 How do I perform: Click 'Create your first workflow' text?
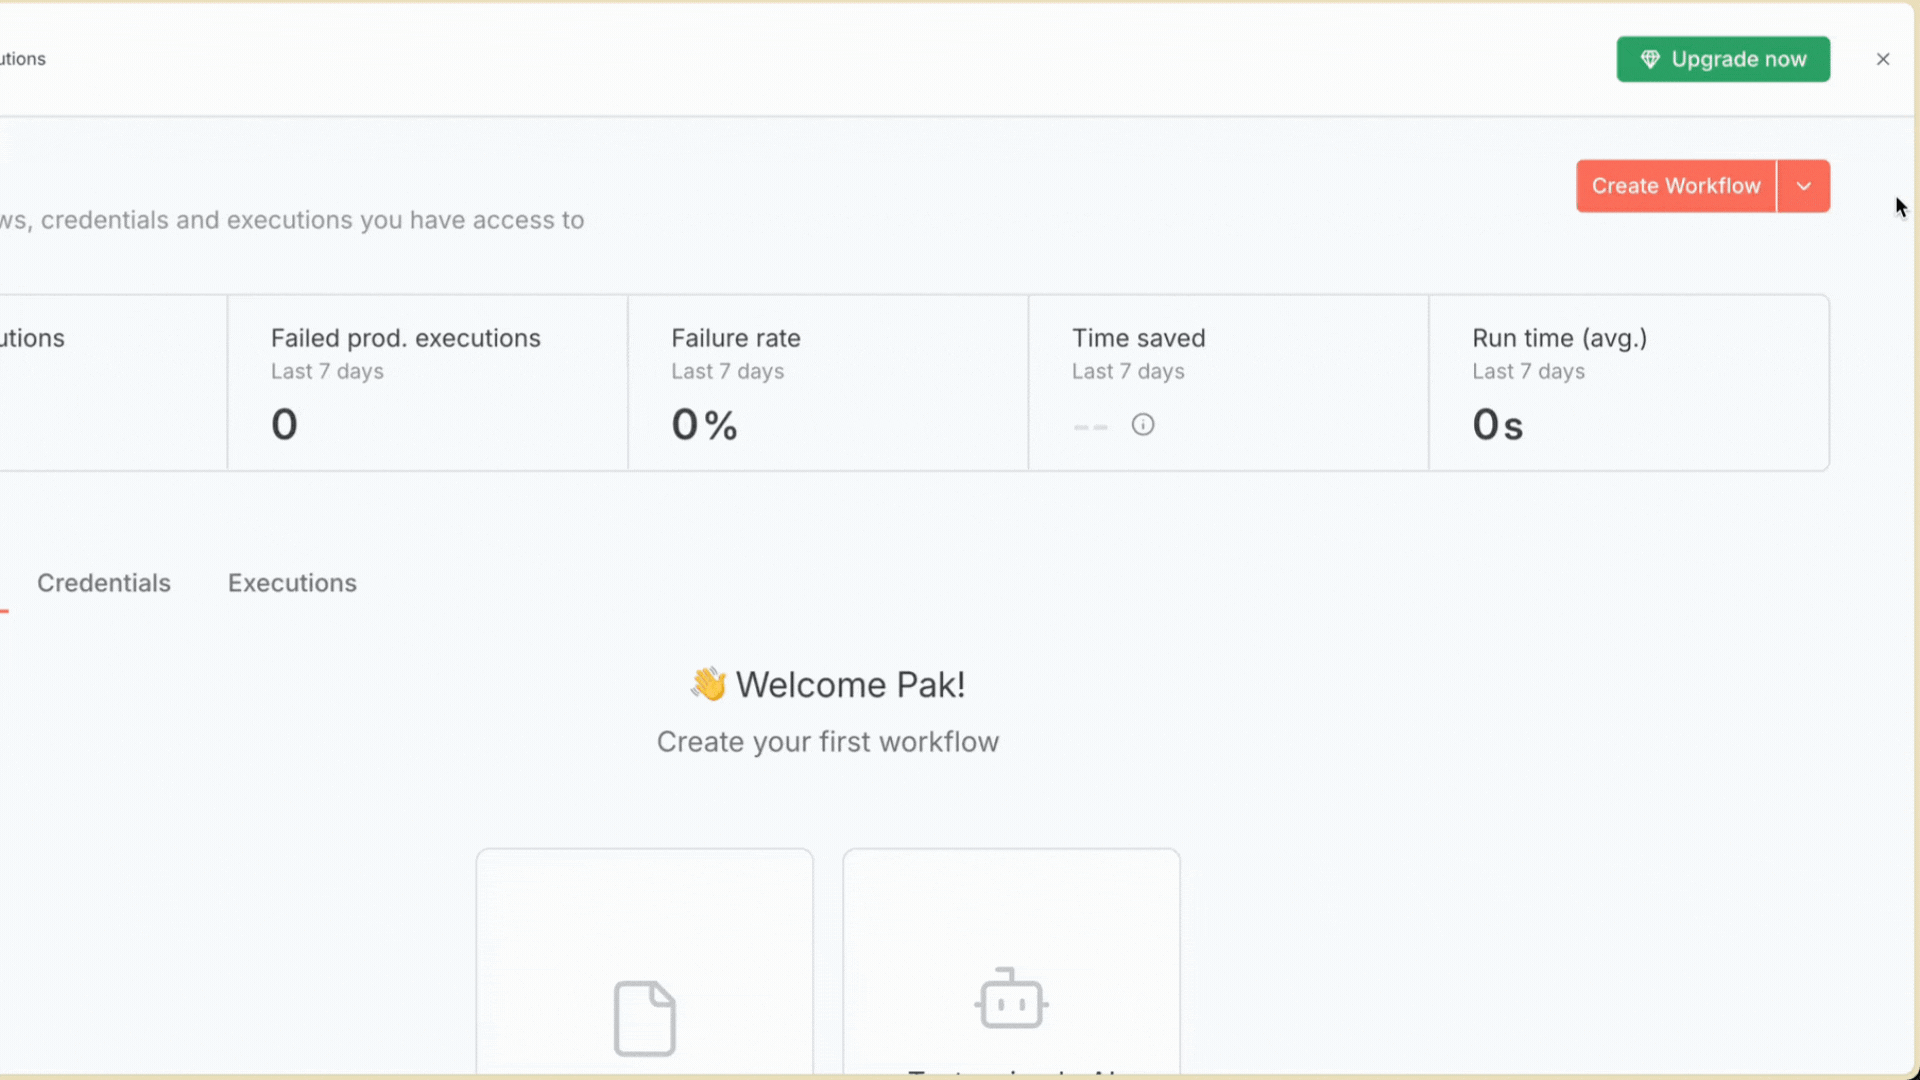[827, 742]
